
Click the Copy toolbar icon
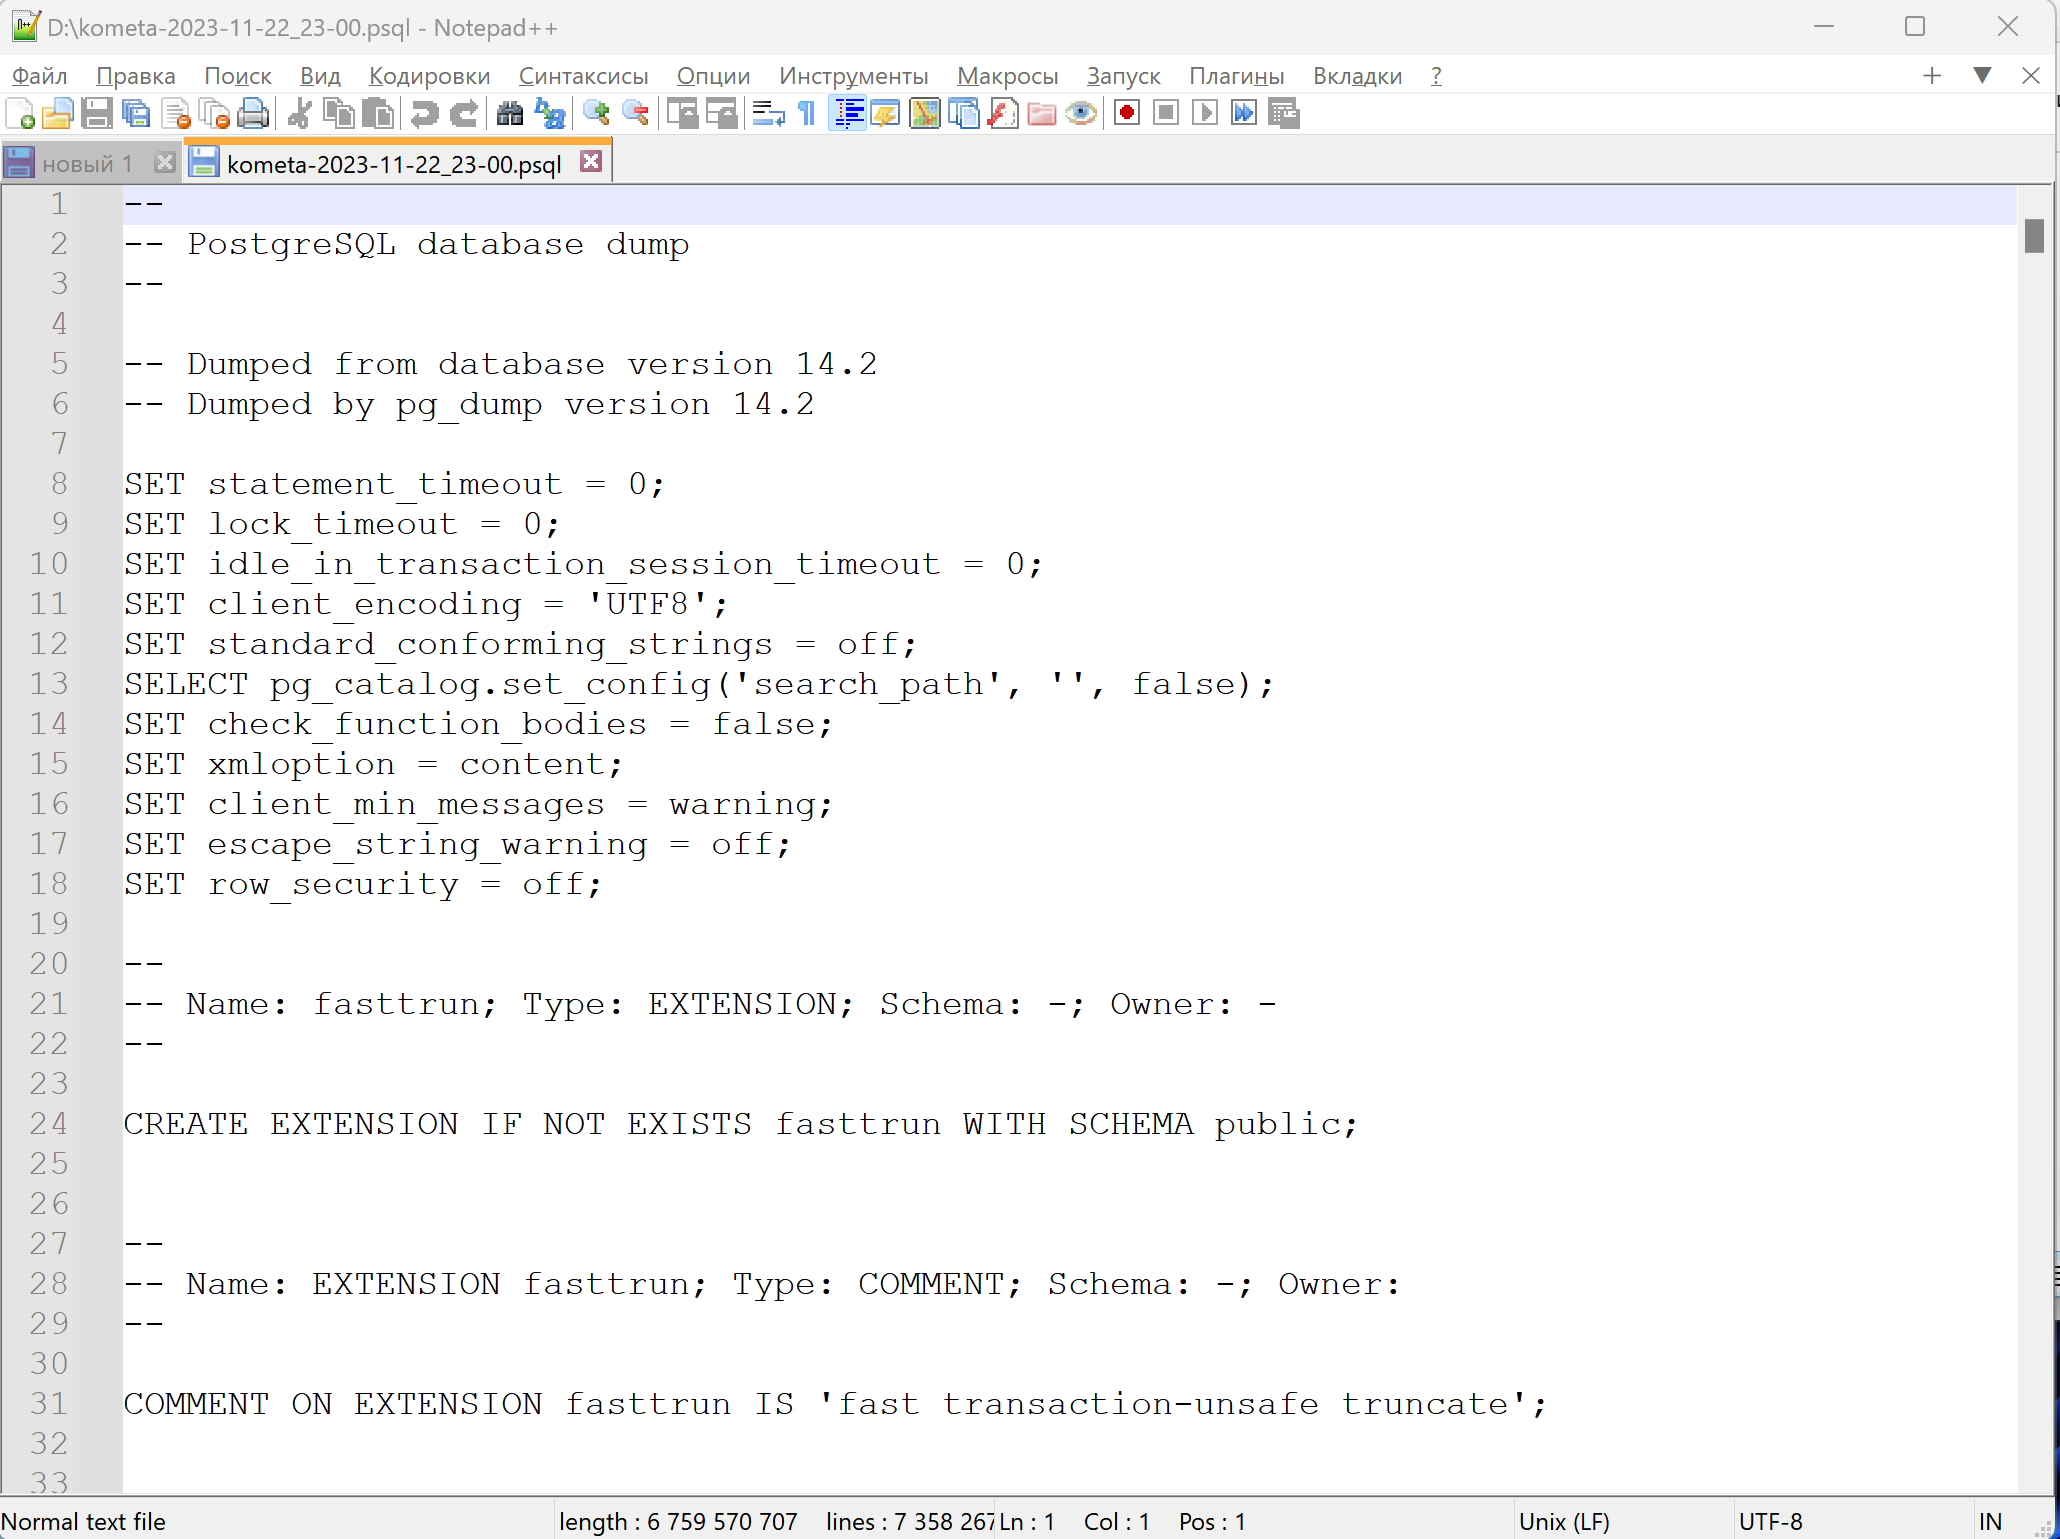tap(339, 114)
